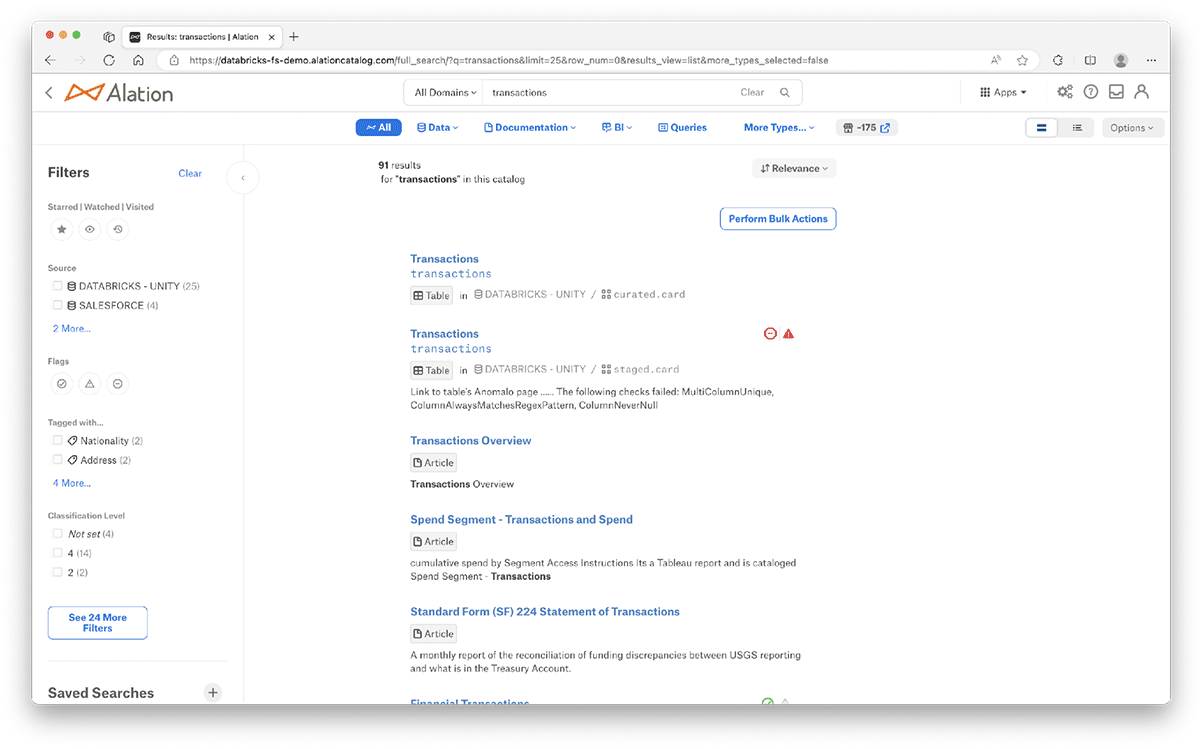1200x749 pixels.
Task: Click the Perform Bulk Actions button
Action: 777,219
